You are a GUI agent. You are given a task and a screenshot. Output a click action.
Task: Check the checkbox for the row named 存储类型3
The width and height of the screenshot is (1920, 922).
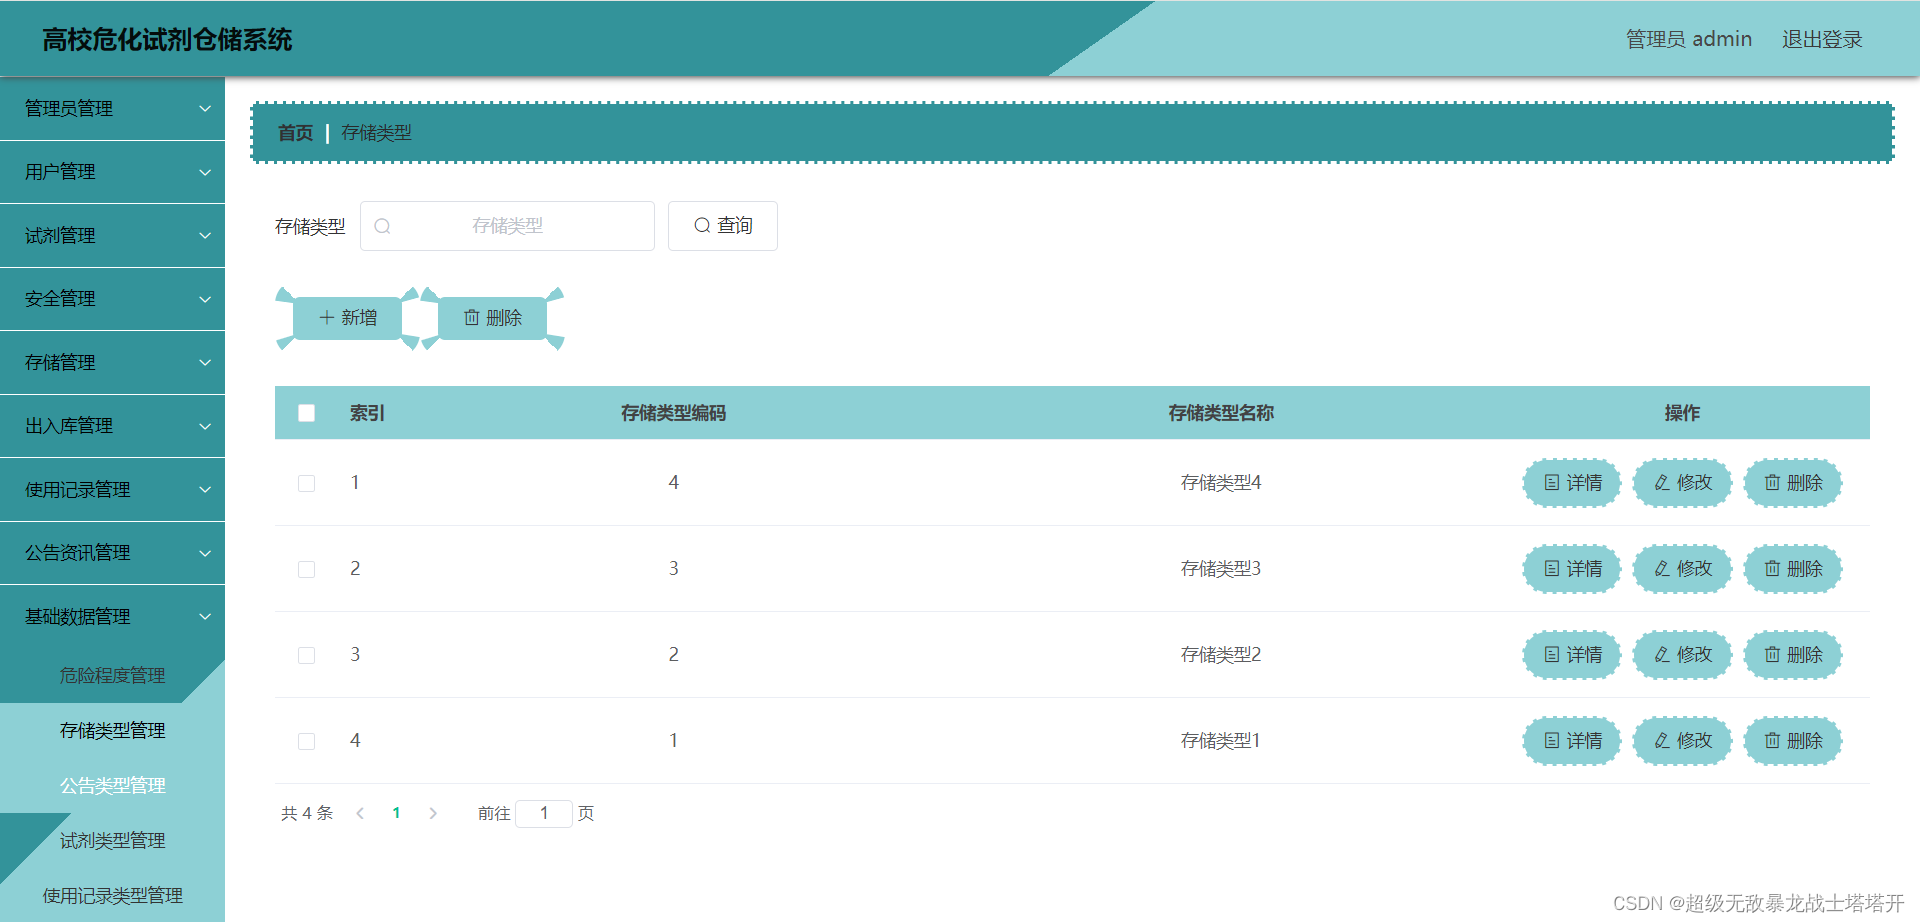point(307,569)
